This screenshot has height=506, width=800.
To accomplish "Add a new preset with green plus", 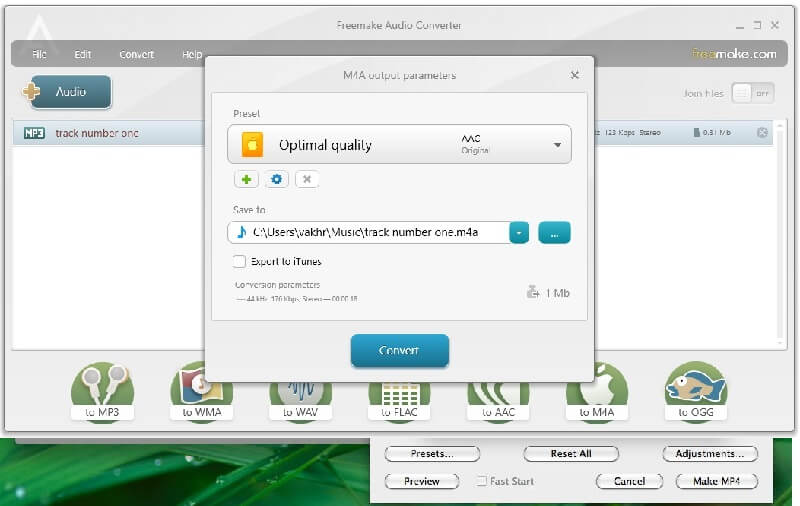I will pyautogui.click(x=246, y=179).
